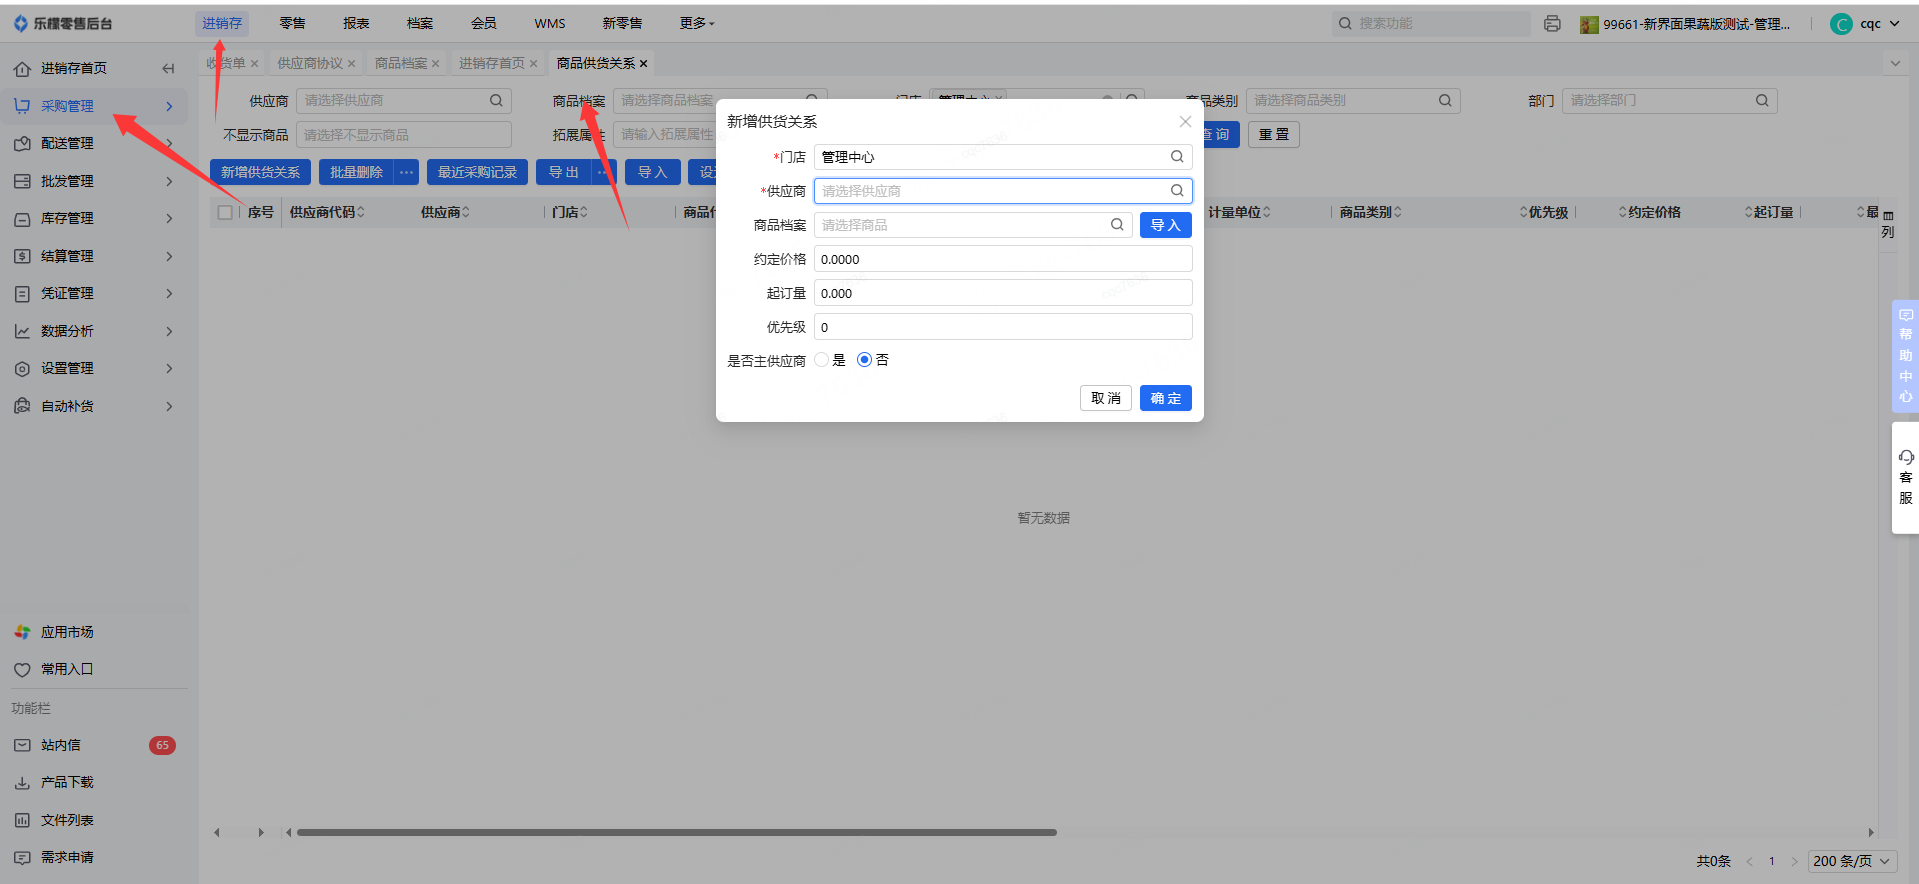Open the WMS top menu
This screenshot has height=884, width=1919.
pyautogui.click(x=550, y=23)
